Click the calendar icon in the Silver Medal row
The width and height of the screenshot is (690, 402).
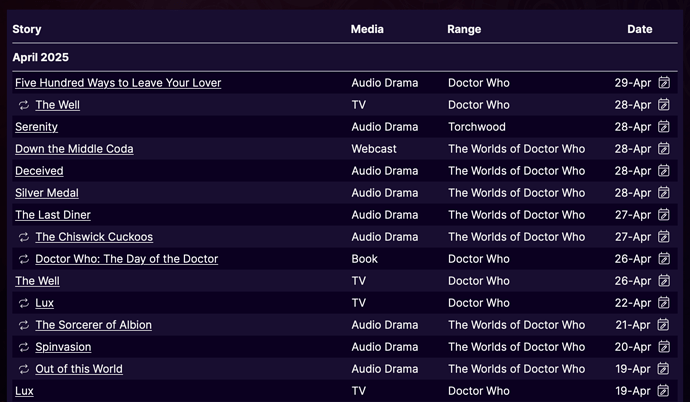point(664,193)
